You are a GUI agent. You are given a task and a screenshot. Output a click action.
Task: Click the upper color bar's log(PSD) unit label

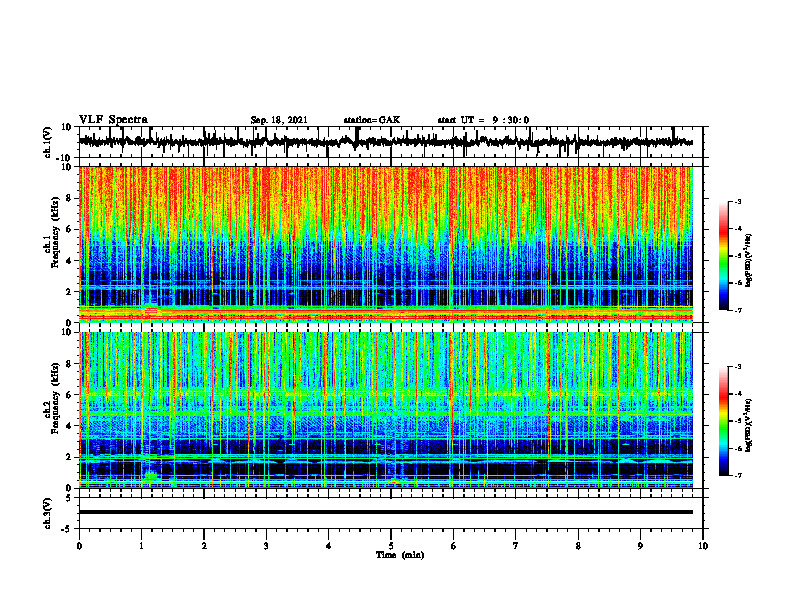click(x=749, y=260)
